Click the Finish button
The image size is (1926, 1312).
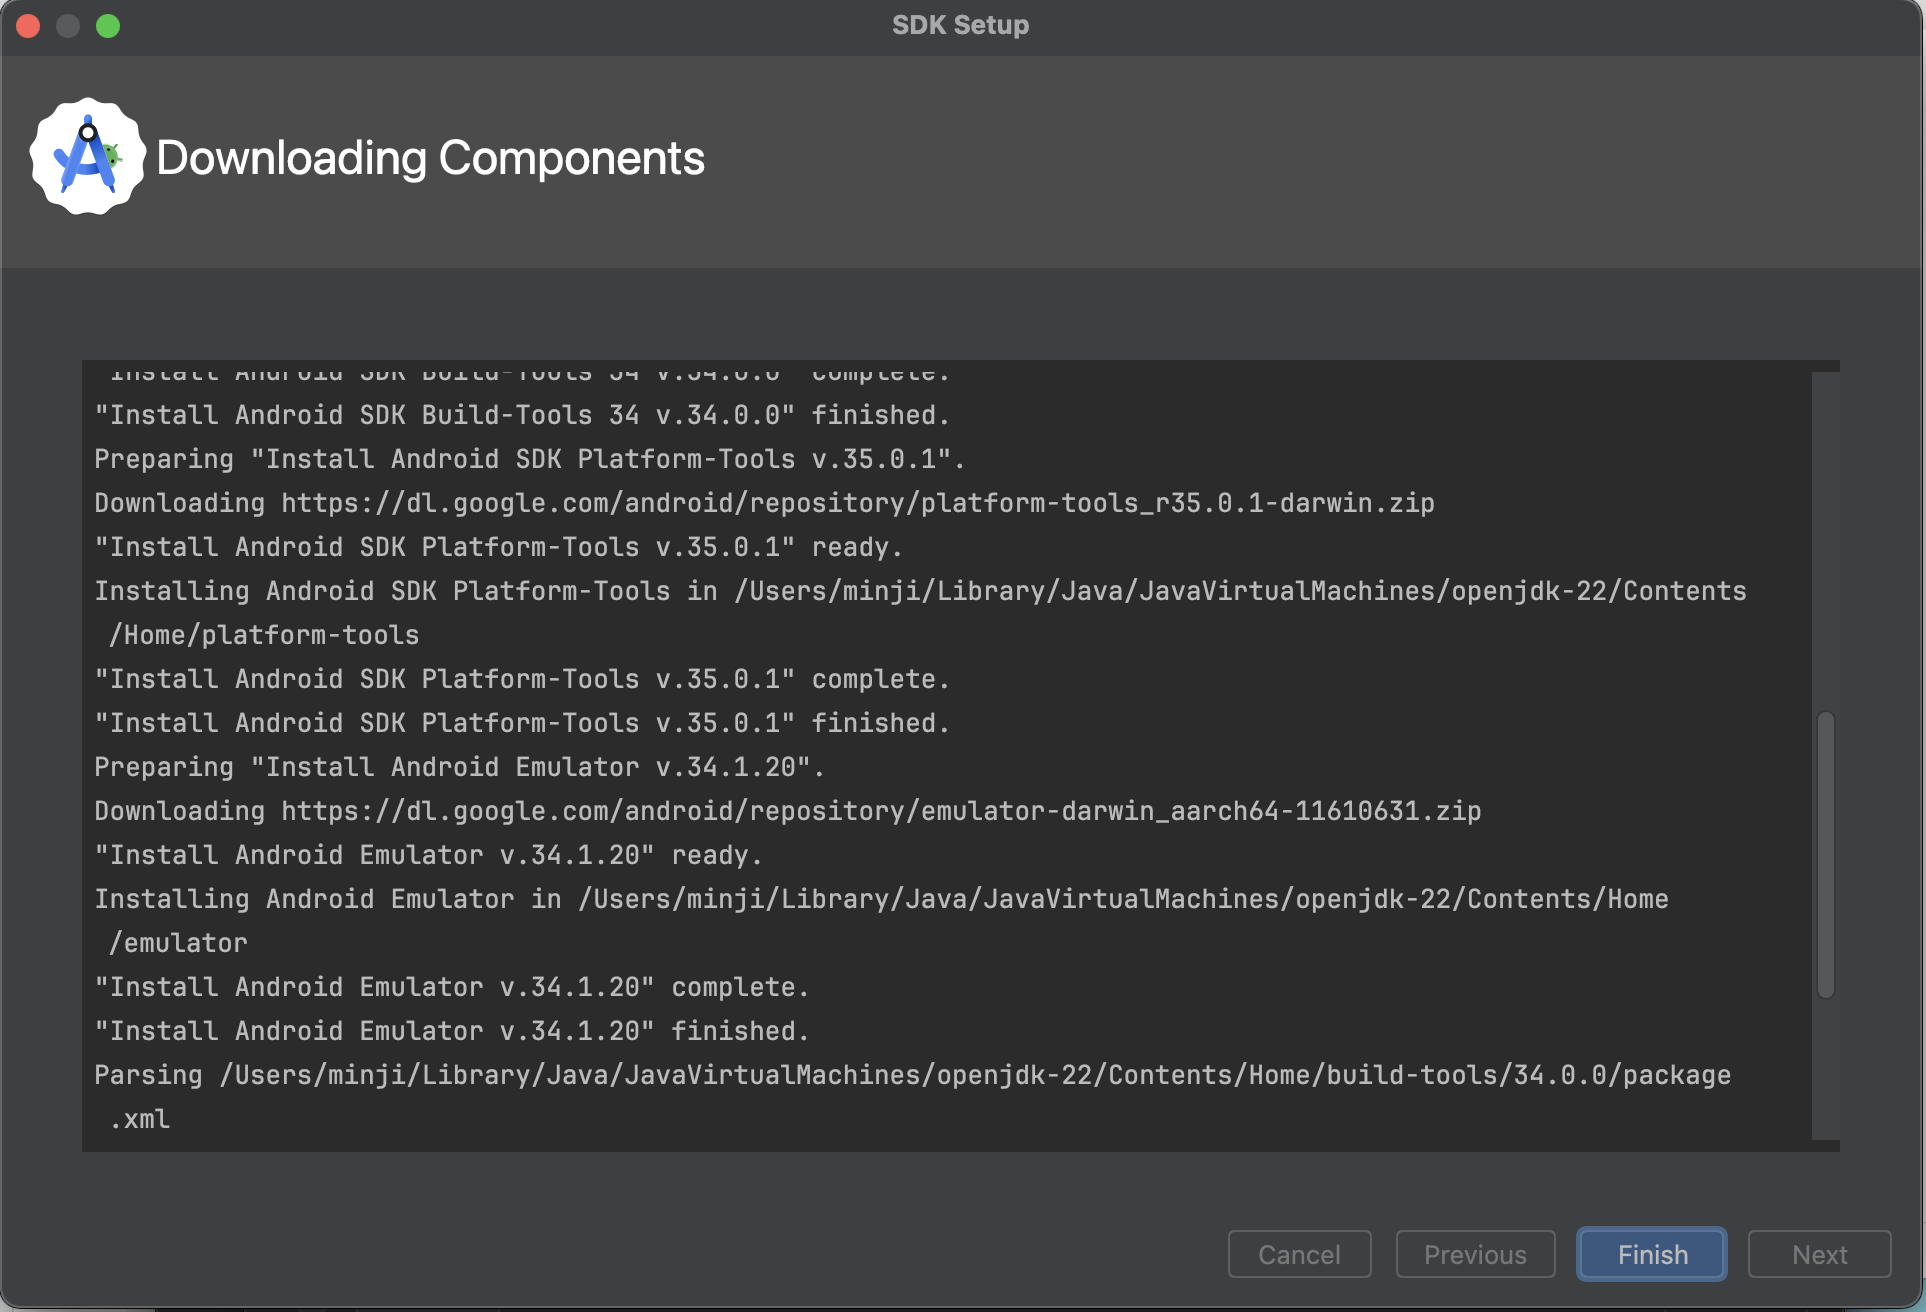coord(1652,1254)
